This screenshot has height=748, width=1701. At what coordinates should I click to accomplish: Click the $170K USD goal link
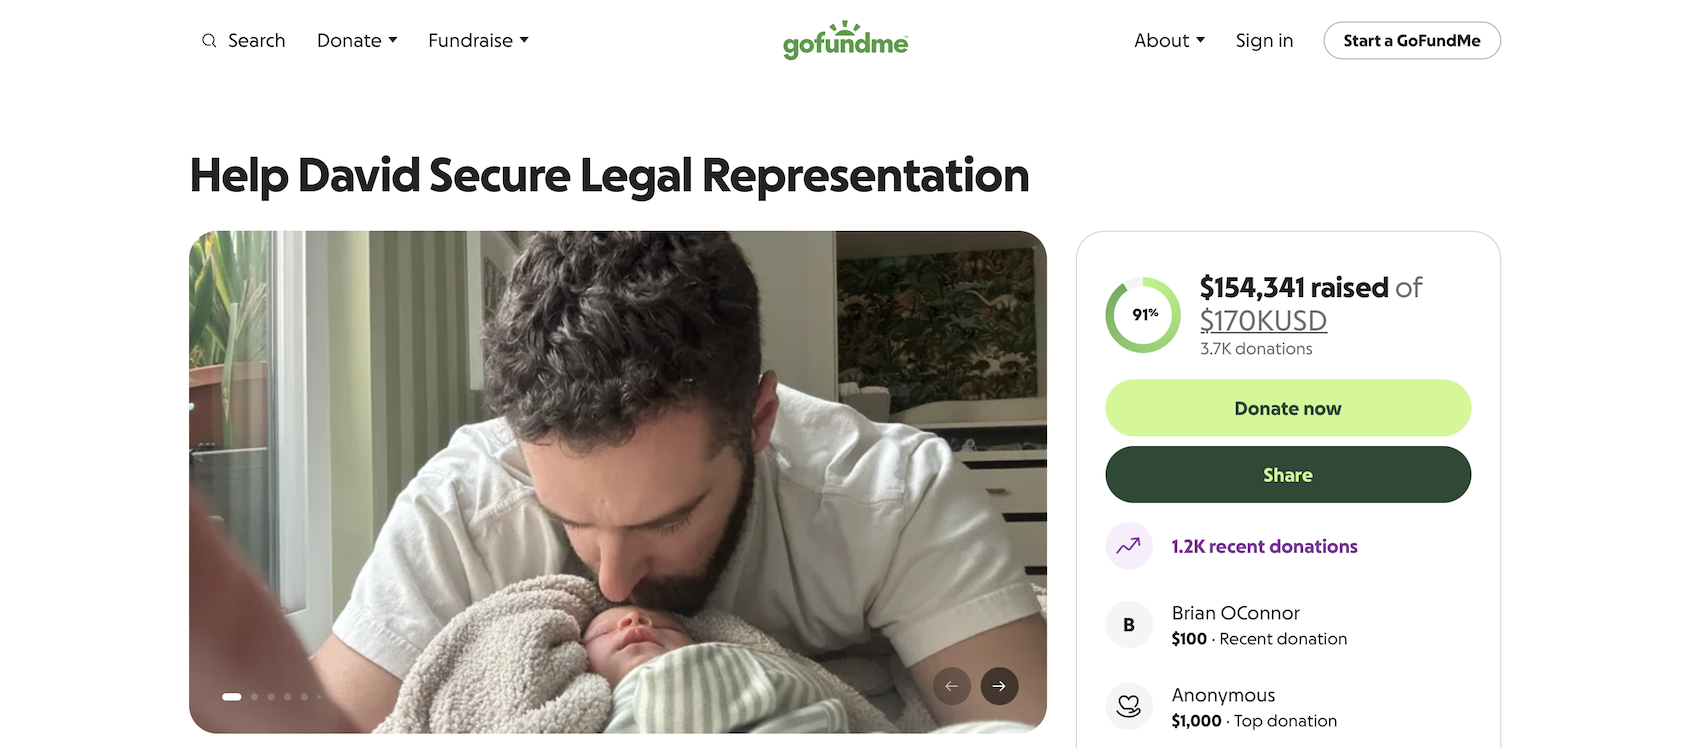1263,321
